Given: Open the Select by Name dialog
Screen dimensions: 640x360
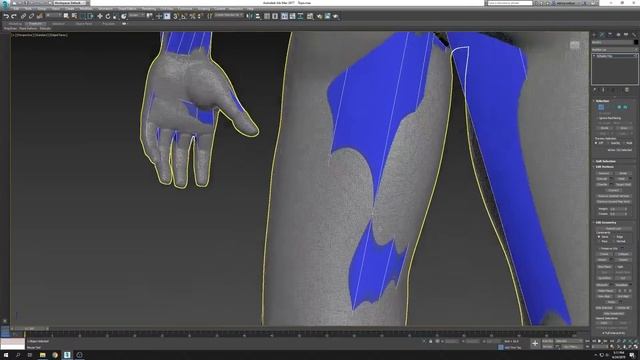Looking at the screenshot, I should [x=74, y=16].
